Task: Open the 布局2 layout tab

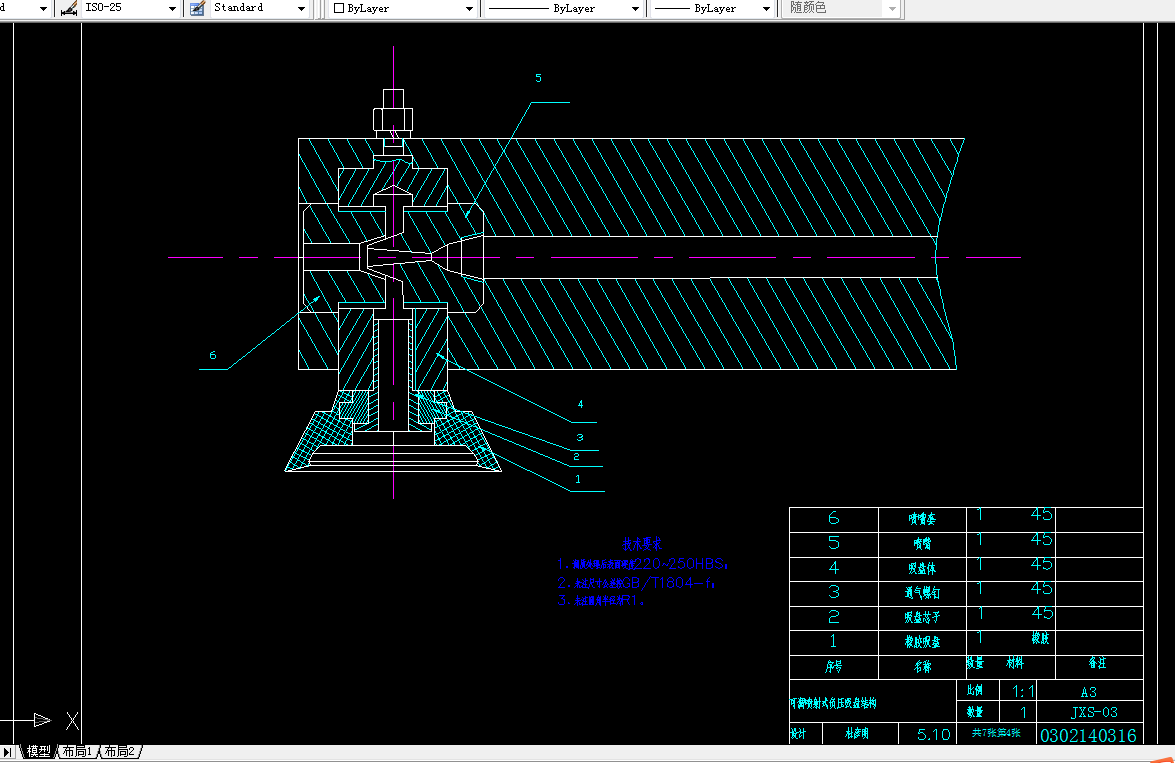Action: [x=120, y=751]
